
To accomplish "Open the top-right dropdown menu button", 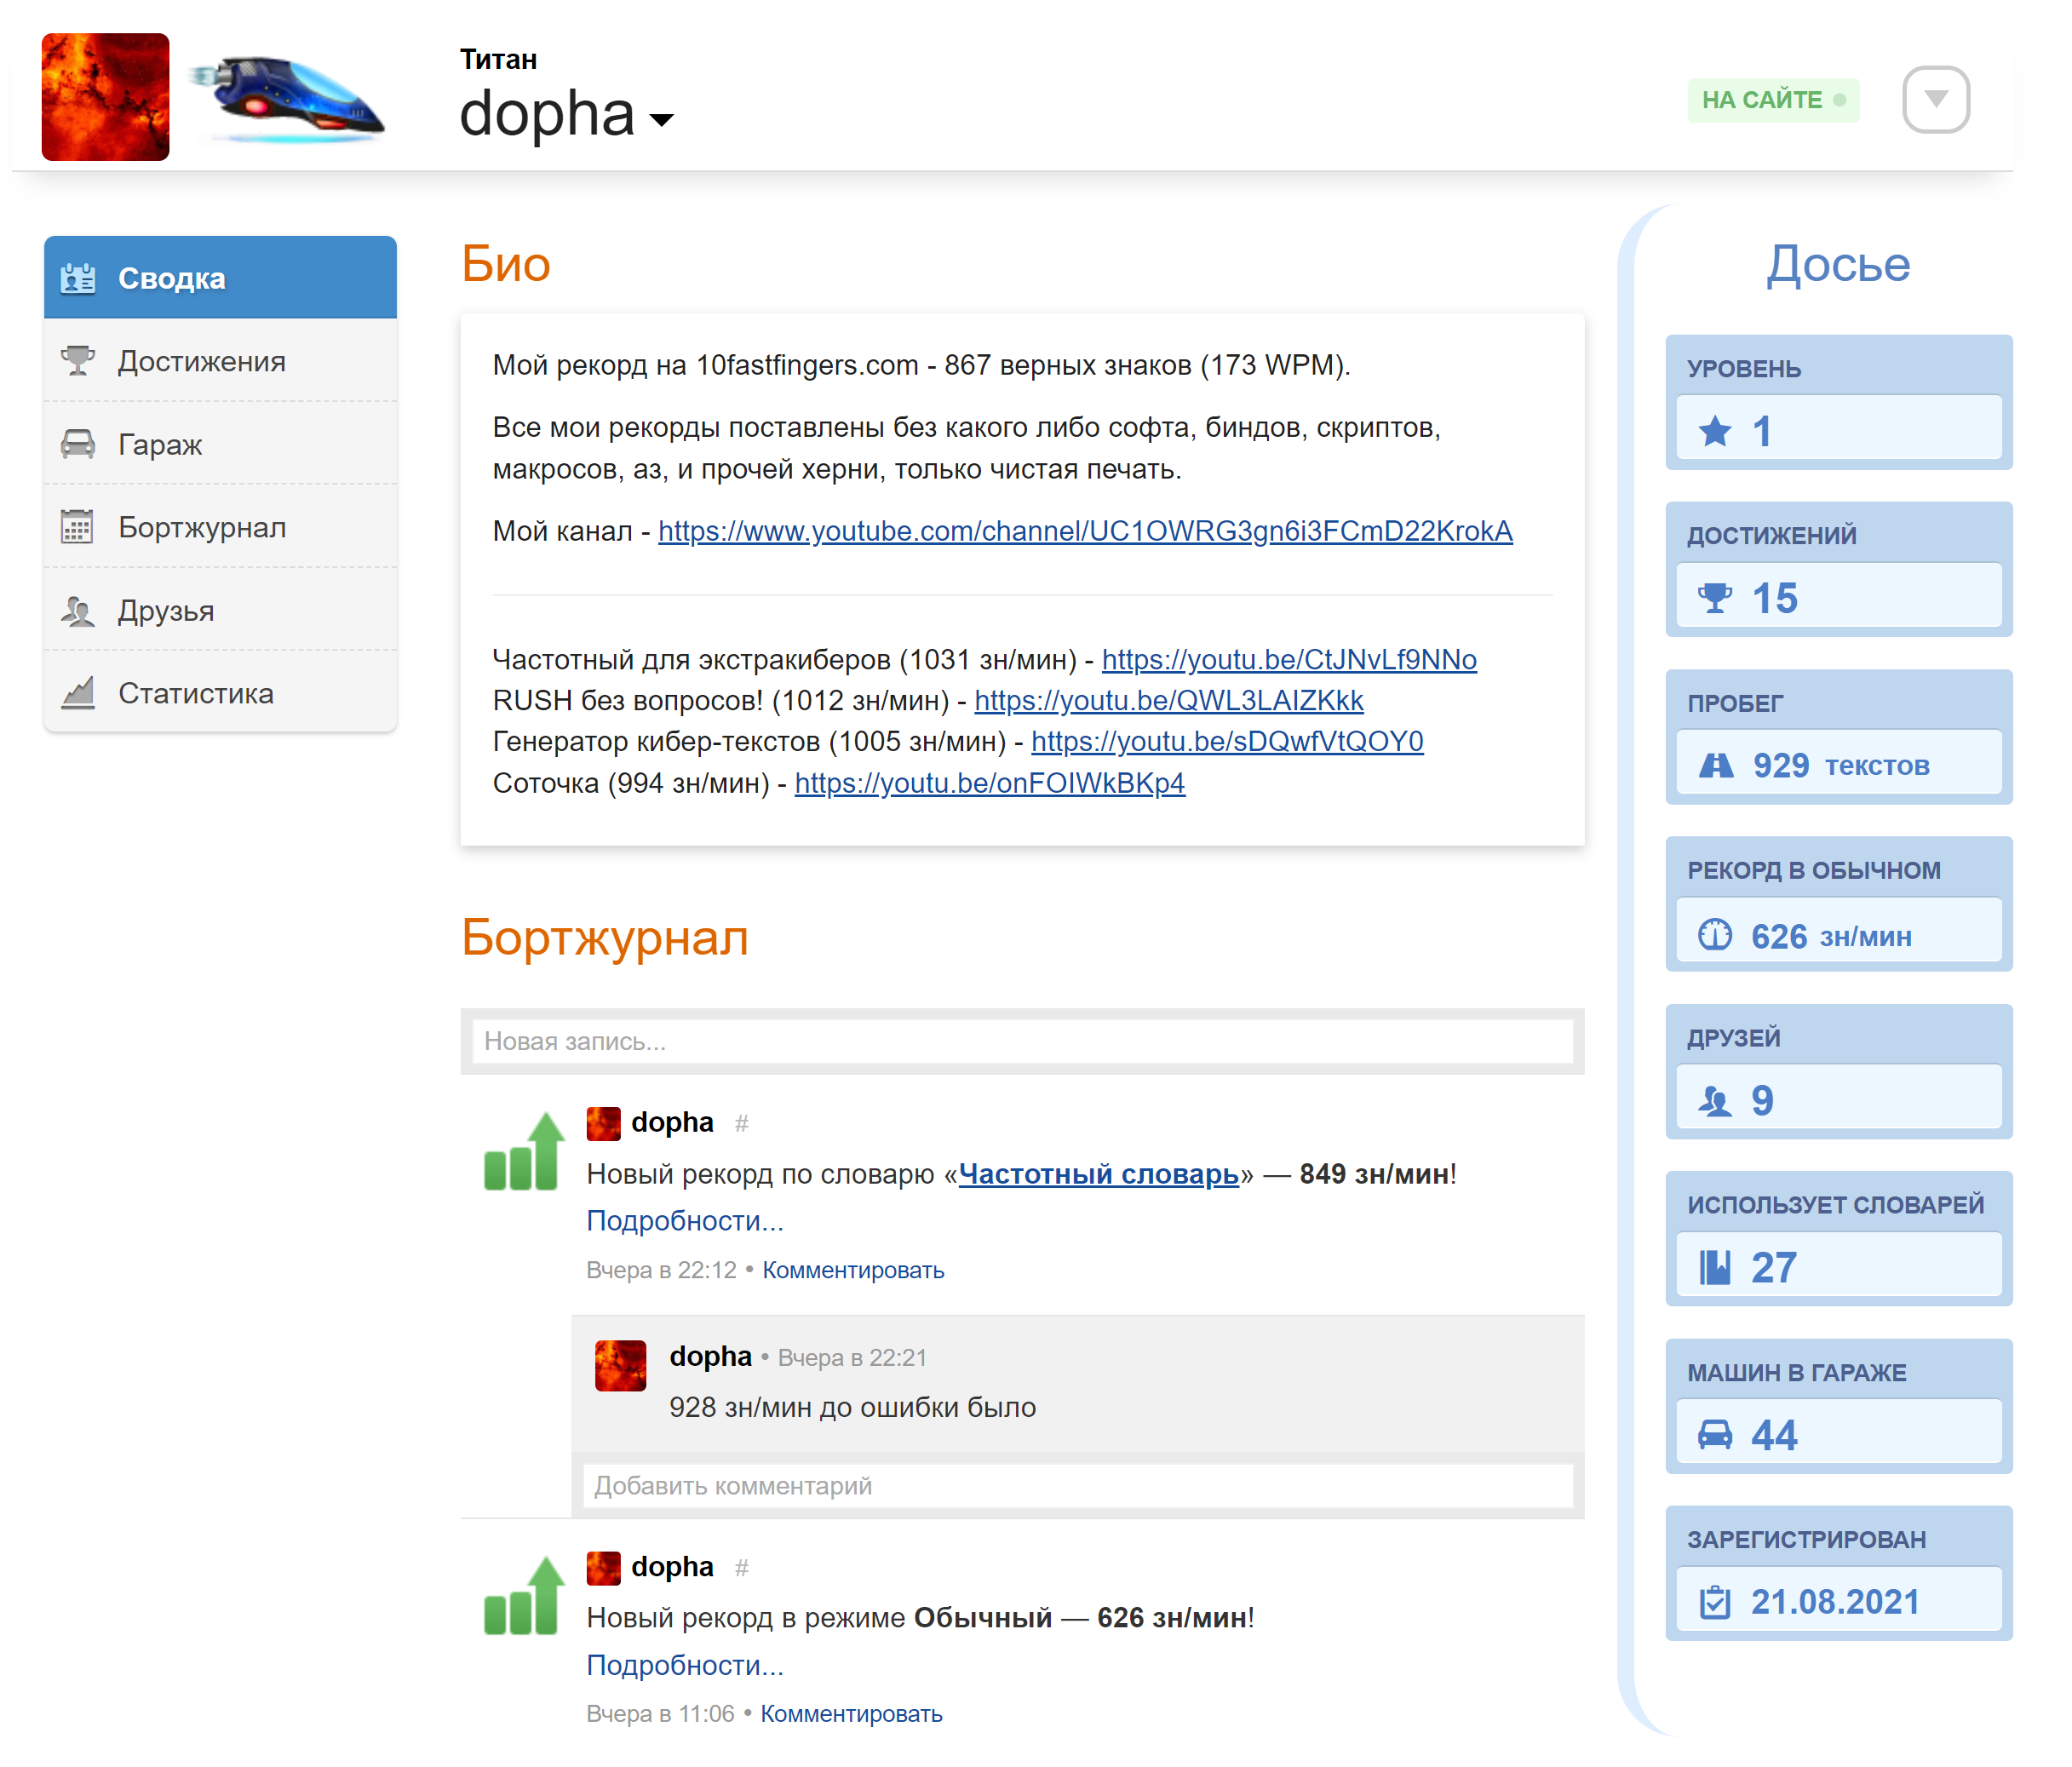I will [x=1936, y=99].
